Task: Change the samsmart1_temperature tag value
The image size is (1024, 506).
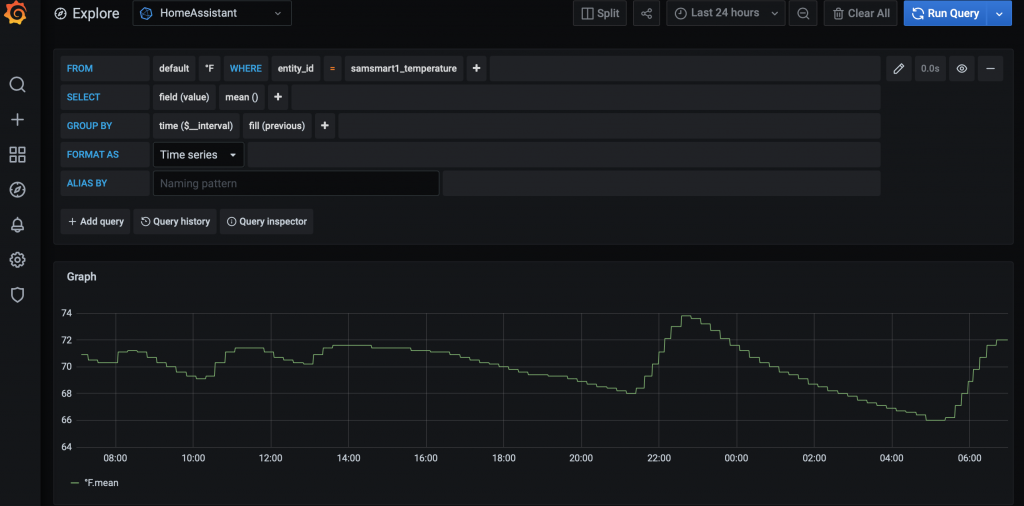Action: click(x=404, y=69)
